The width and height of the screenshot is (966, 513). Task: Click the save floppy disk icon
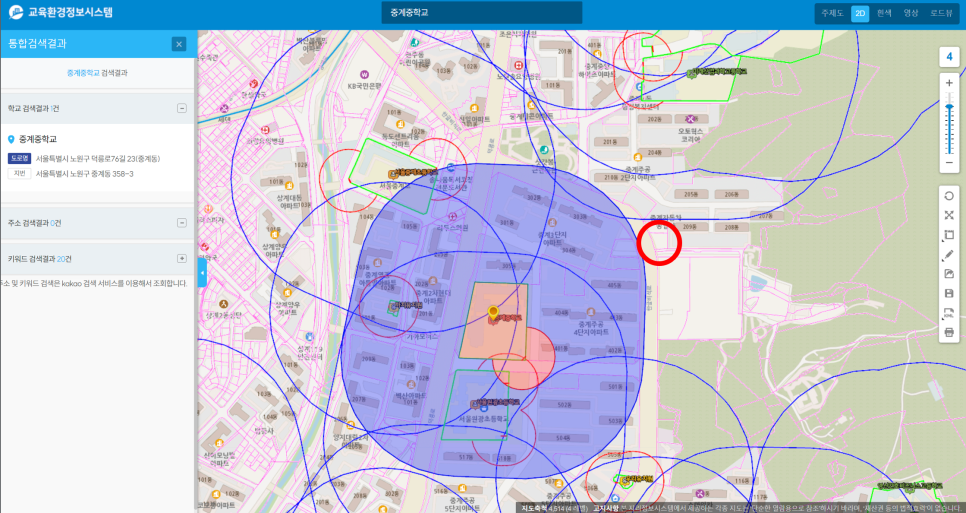[949, 294]
